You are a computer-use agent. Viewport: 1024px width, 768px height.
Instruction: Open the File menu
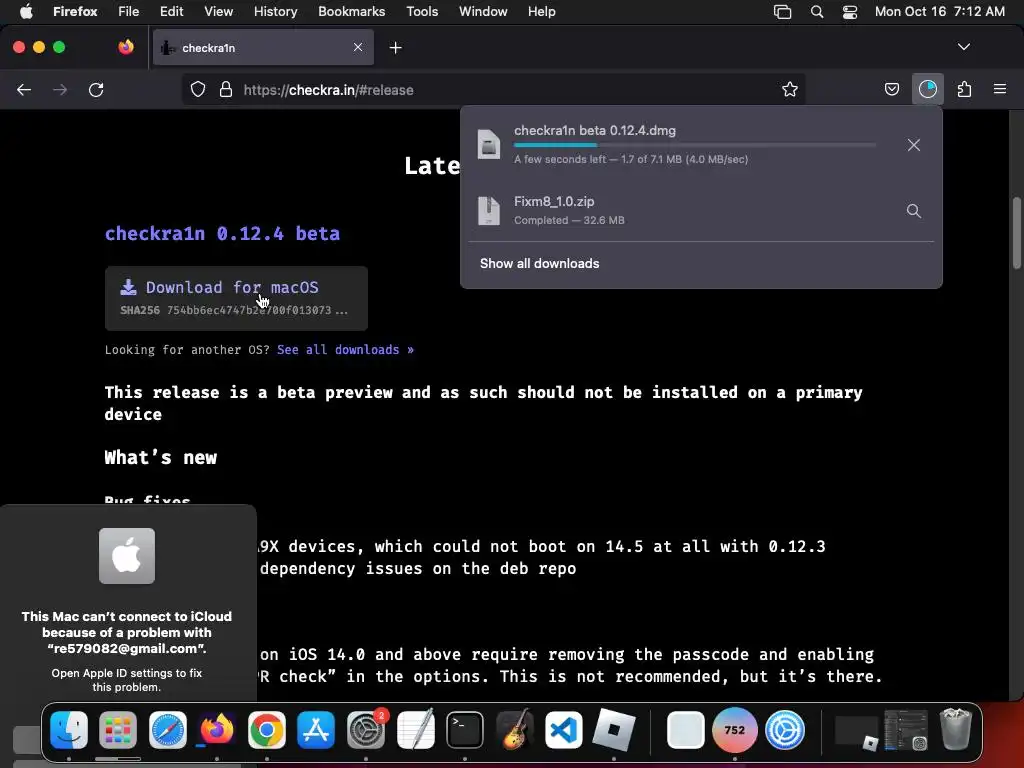129,12
